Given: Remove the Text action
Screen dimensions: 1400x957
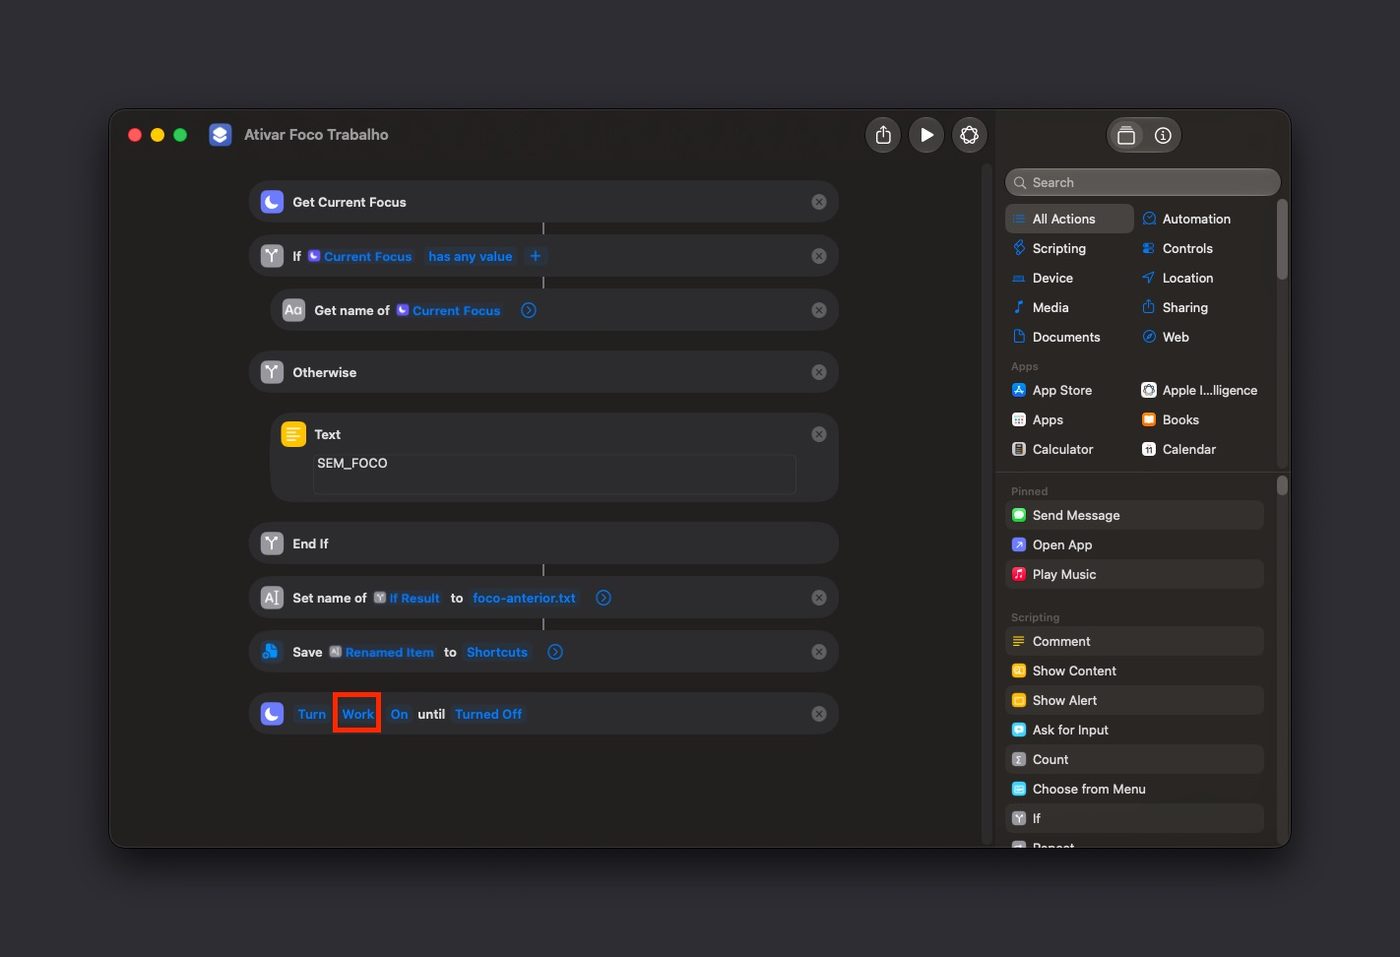Looking at the screenshot, I should tap(819, 434).
